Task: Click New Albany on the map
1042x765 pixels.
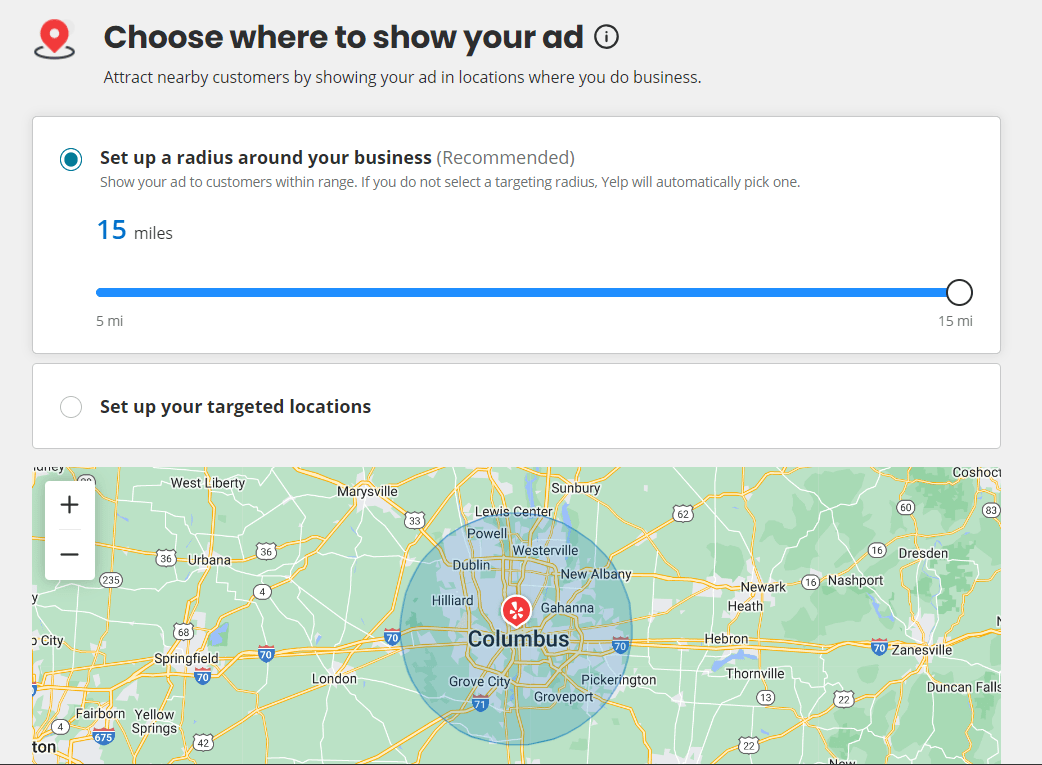Action: click(x=596, y=574)
